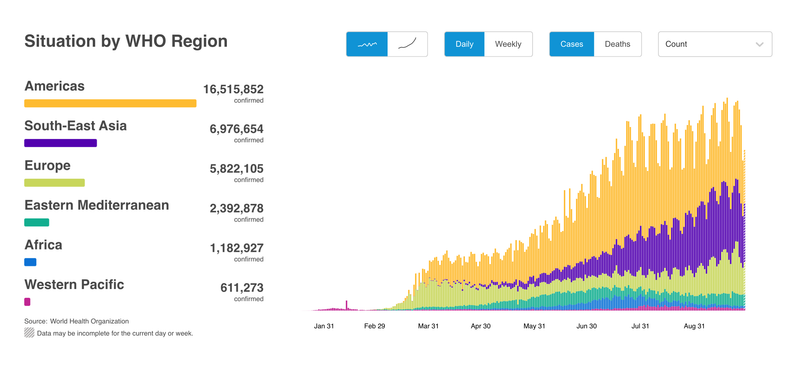The image size is (800, 366).
Task: Select the Eastern Mediterranean region label
Action: click(x=97, y=205)
